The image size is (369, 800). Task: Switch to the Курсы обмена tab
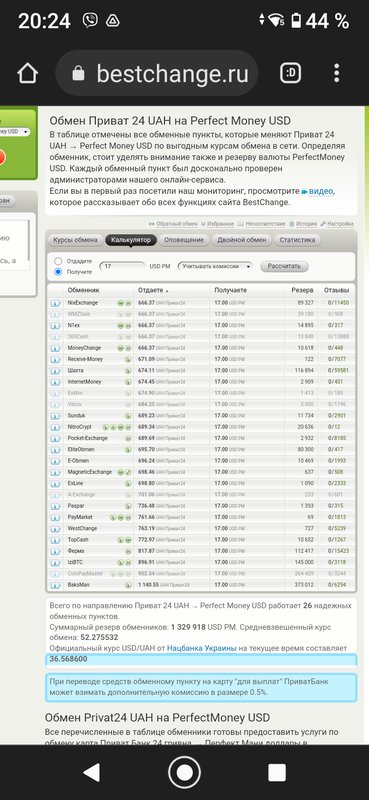pos(75,240)
